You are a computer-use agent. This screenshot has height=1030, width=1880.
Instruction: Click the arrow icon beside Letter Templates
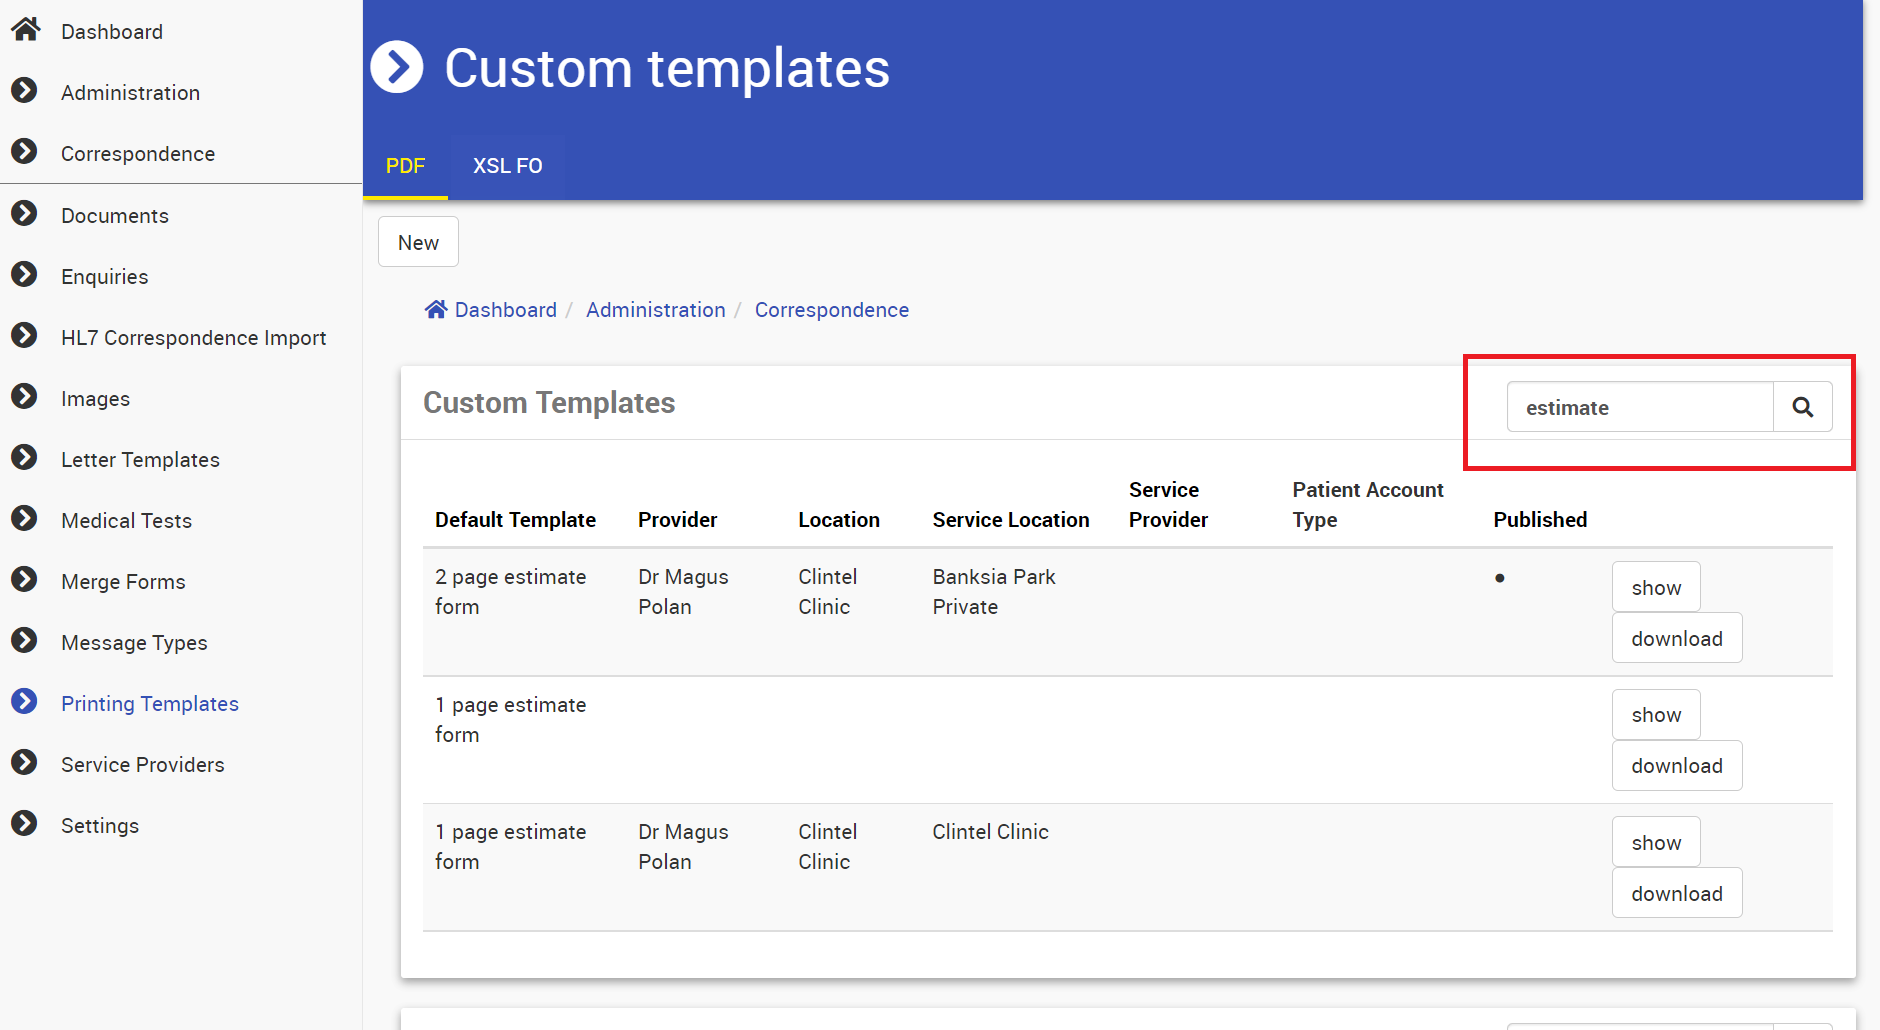[x=24, y=457]
